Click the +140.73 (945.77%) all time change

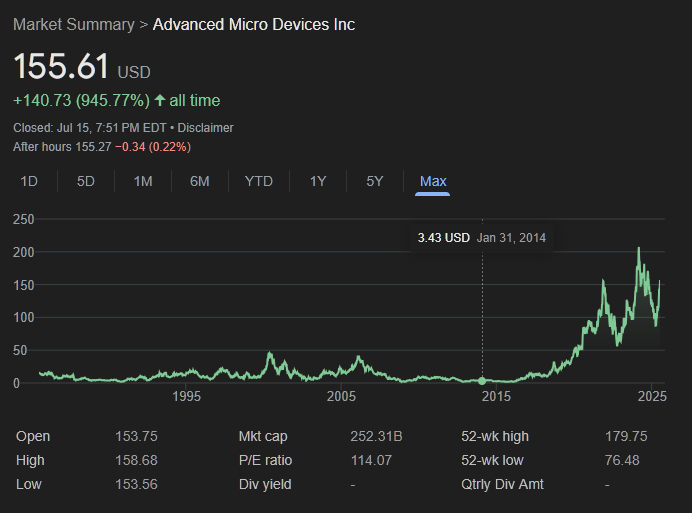(117, 100)
